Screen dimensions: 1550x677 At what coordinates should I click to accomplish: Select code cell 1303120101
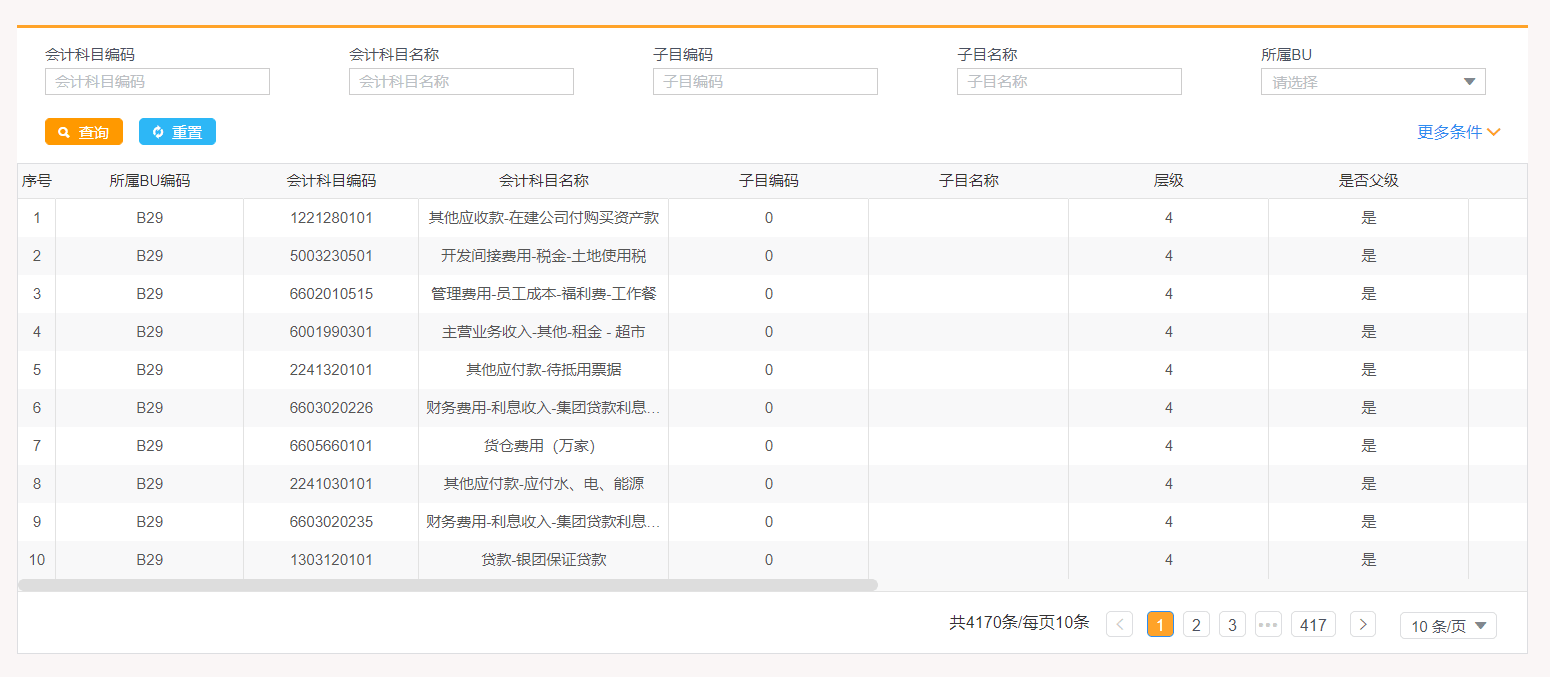[331, 560]
